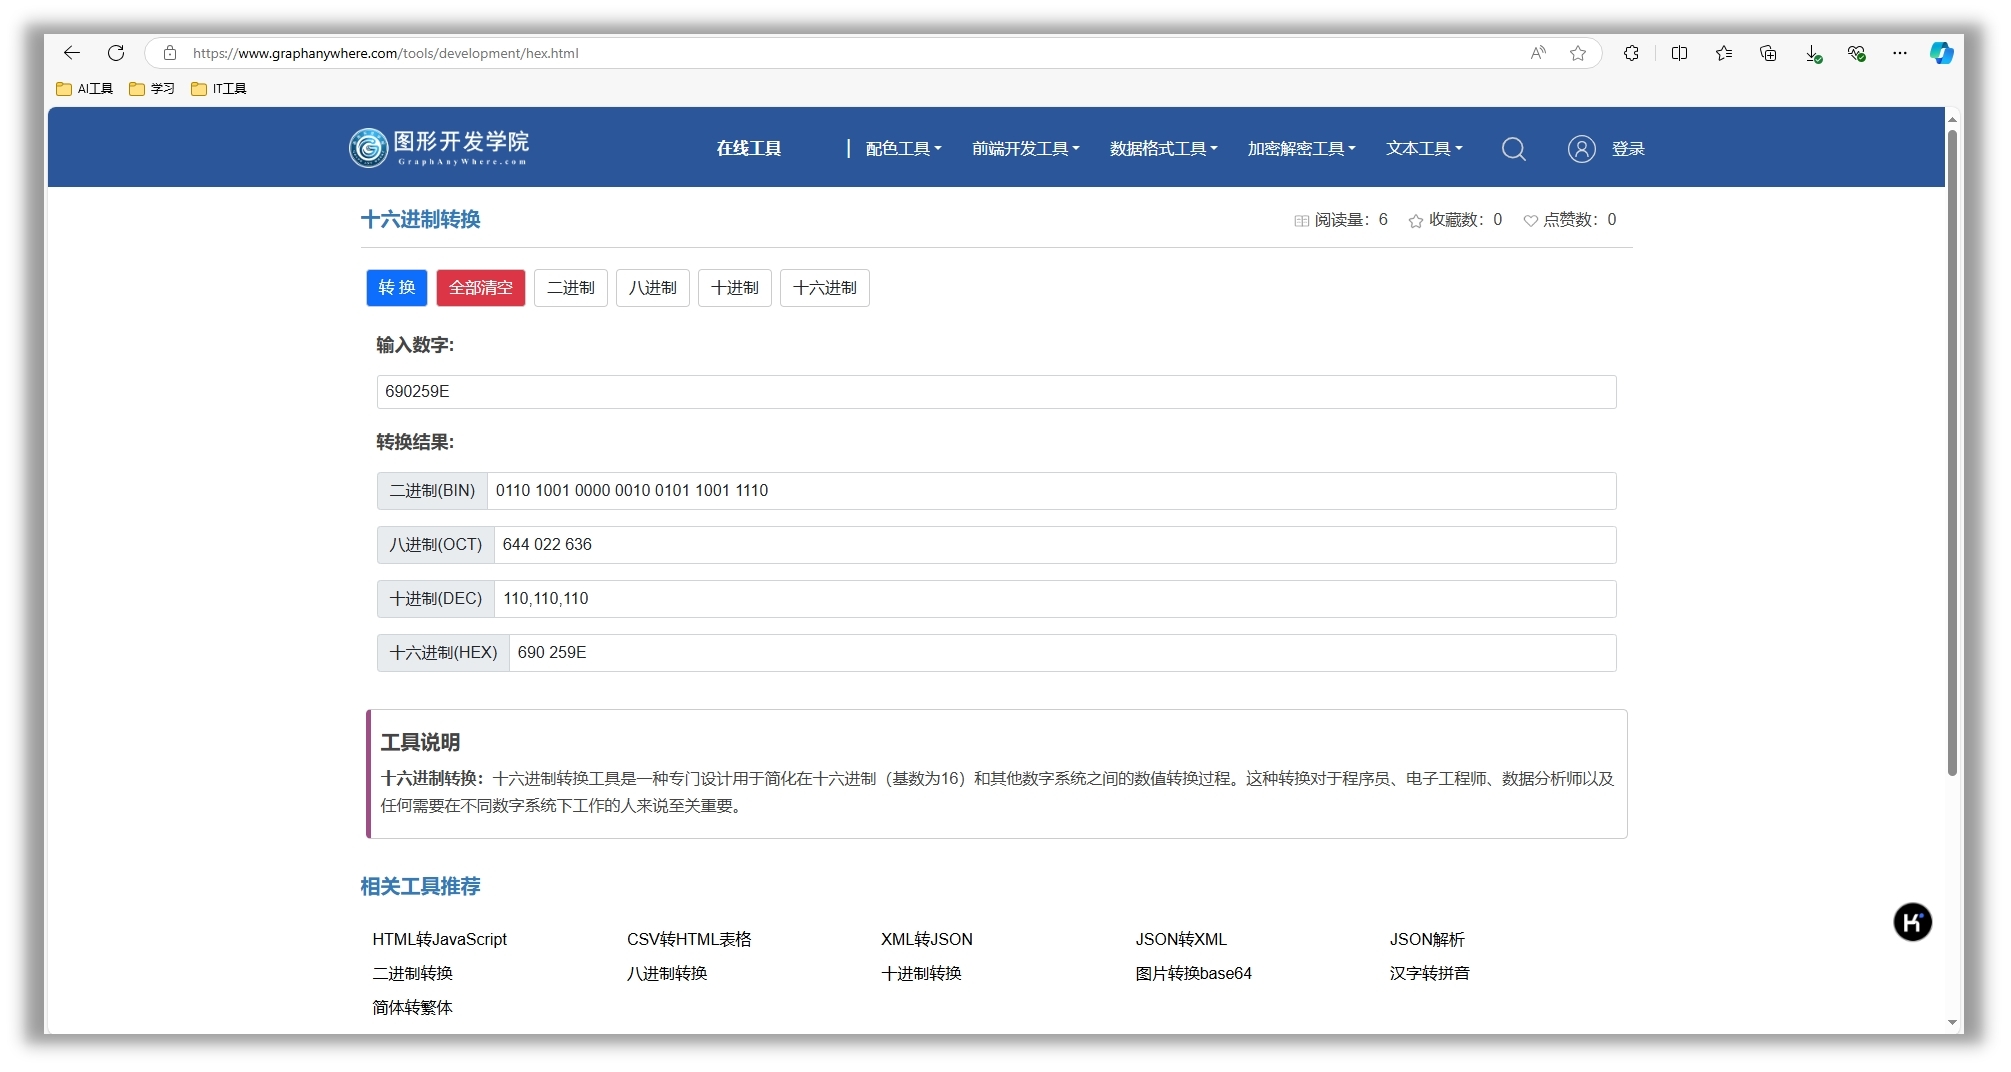Open the 学习 bookmarks folder

[x=152, y=88]
